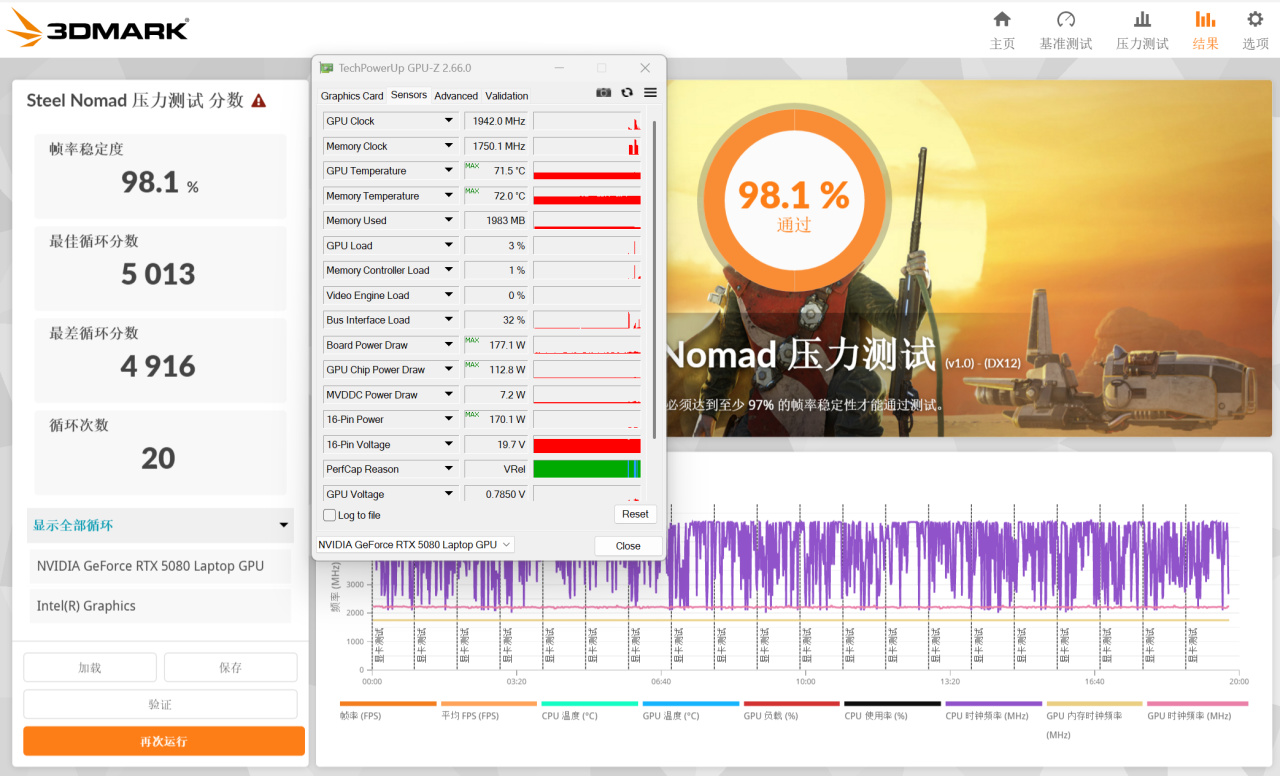Click the 16-Pin Voltage red graph bar
This screenshot has height=776, width=1280.
587,444
